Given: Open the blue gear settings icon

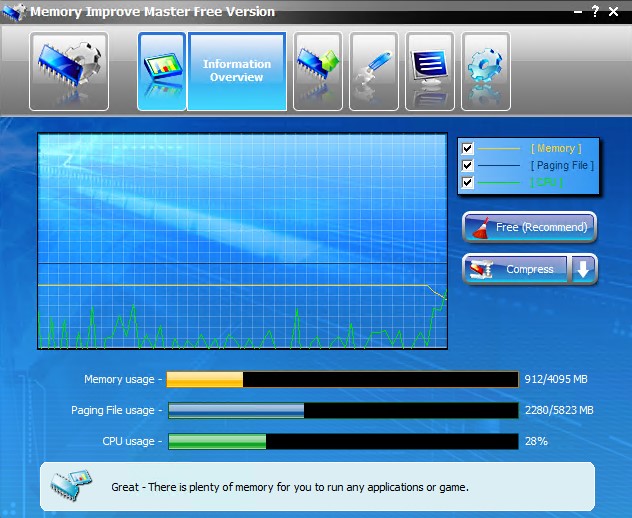Looking at the screenshot, I should [486, 71].
